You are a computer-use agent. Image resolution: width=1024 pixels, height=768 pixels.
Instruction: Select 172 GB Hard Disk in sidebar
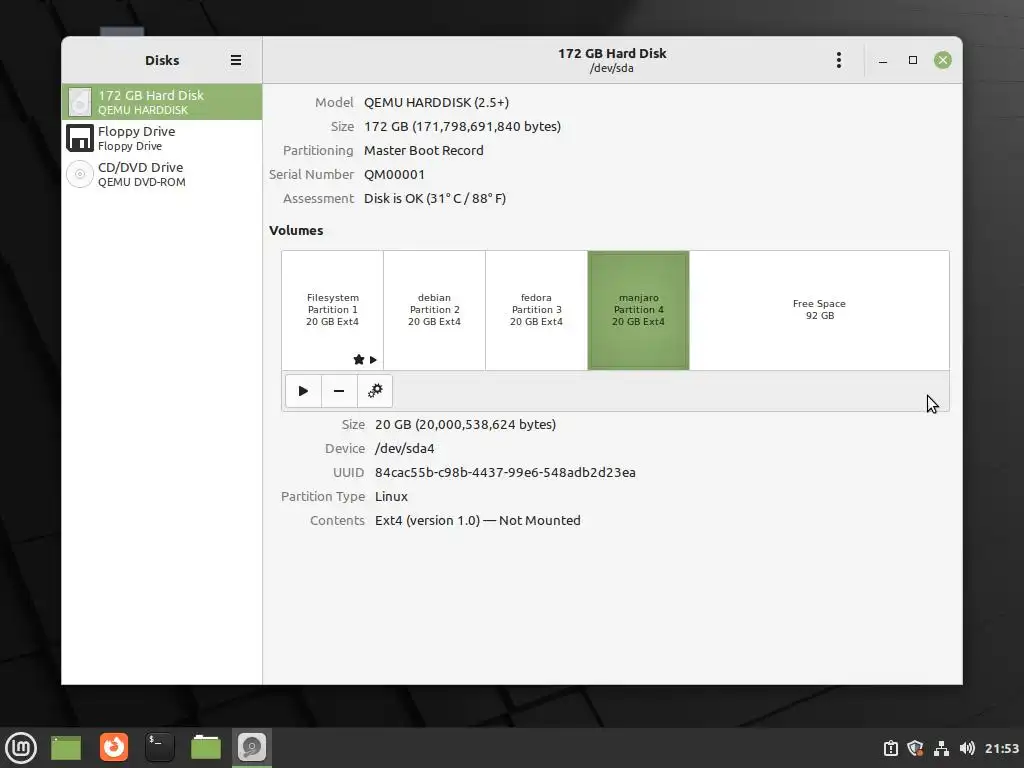162,102
